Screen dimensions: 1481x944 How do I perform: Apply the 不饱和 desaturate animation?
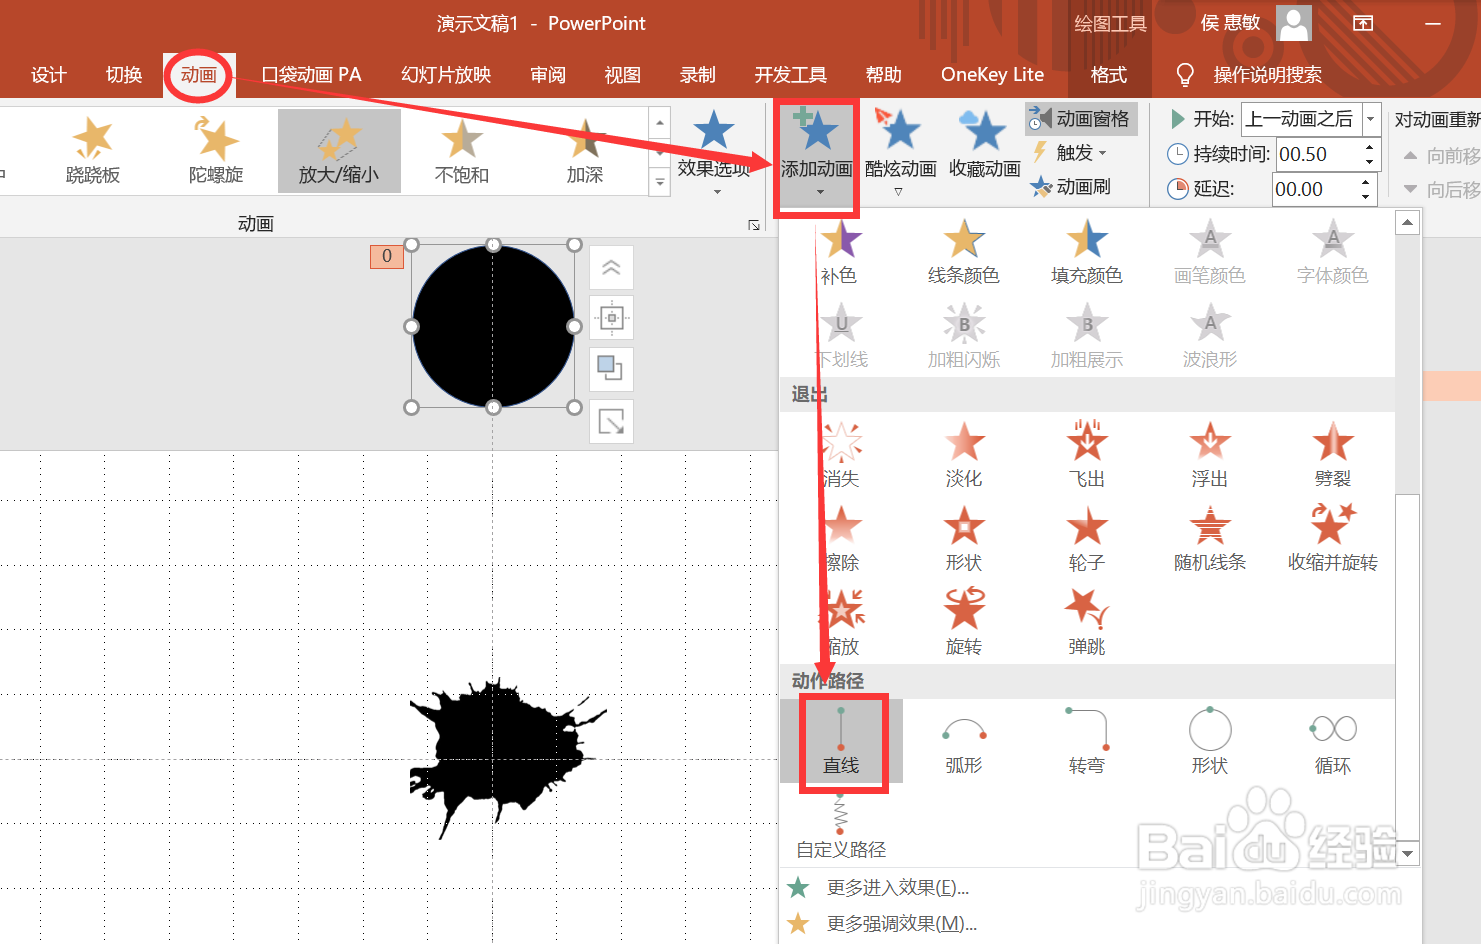pyautogui.click(x=462, y=151)
